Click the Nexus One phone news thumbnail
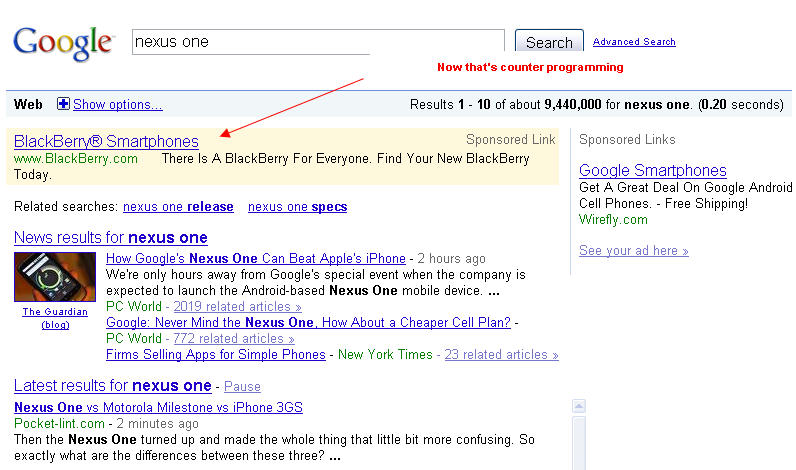 (x=55, y=277)
